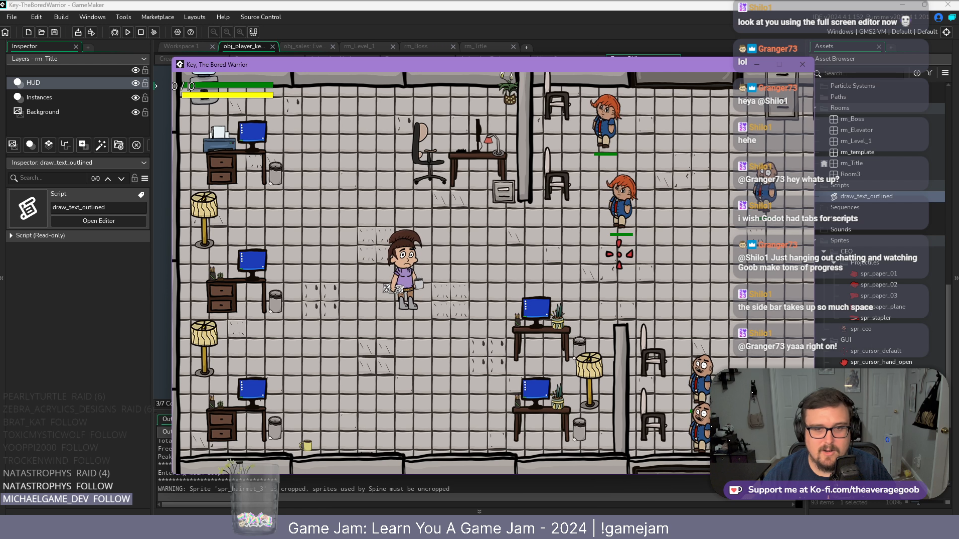Viewport: 959px width, 539px height.
Task: Save the project using toolbar icon
Action: coord(54,32)
